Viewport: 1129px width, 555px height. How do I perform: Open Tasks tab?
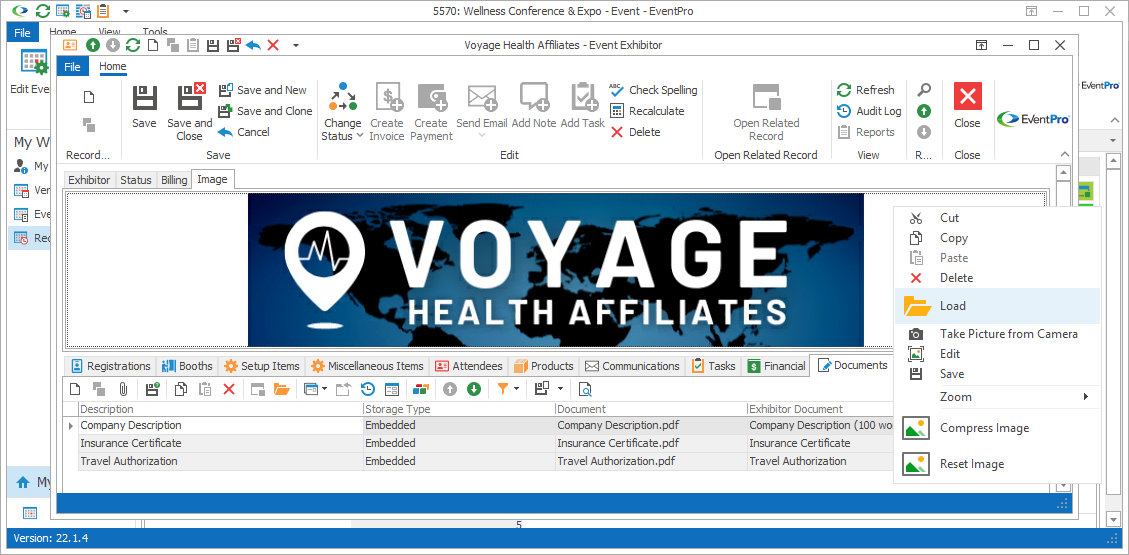pyautogui.click(x=714, y=366)
